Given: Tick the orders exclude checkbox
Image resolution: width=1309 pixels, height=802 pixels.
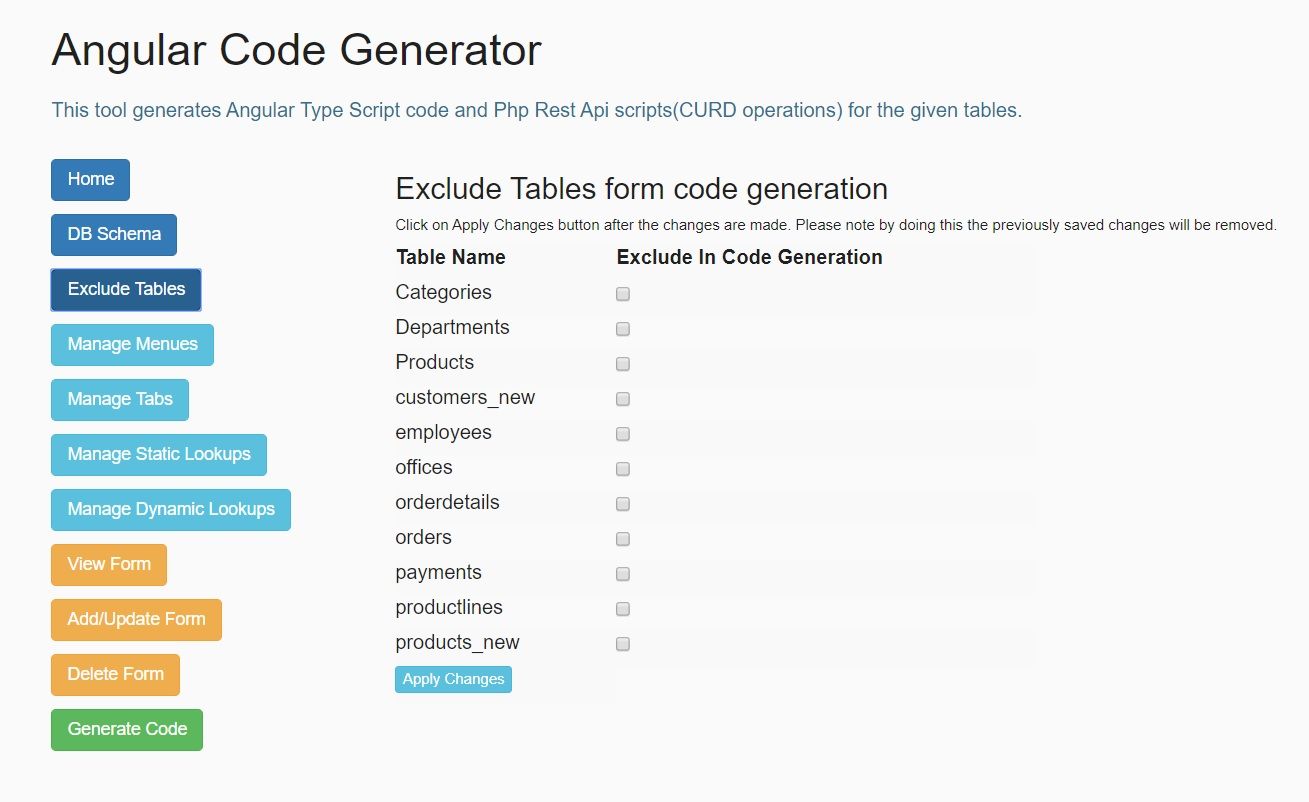Looking at the screenshot, I should tap(623, 539).
